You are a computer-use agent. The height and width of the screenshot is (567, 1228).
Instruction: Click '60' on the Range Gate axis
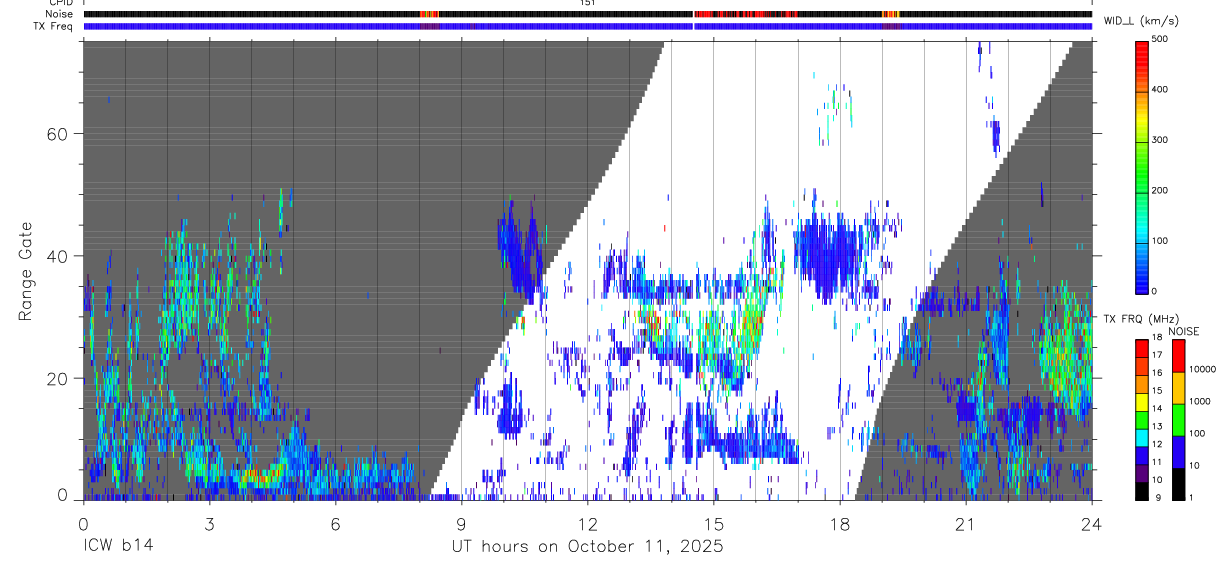tap(58, 133)
